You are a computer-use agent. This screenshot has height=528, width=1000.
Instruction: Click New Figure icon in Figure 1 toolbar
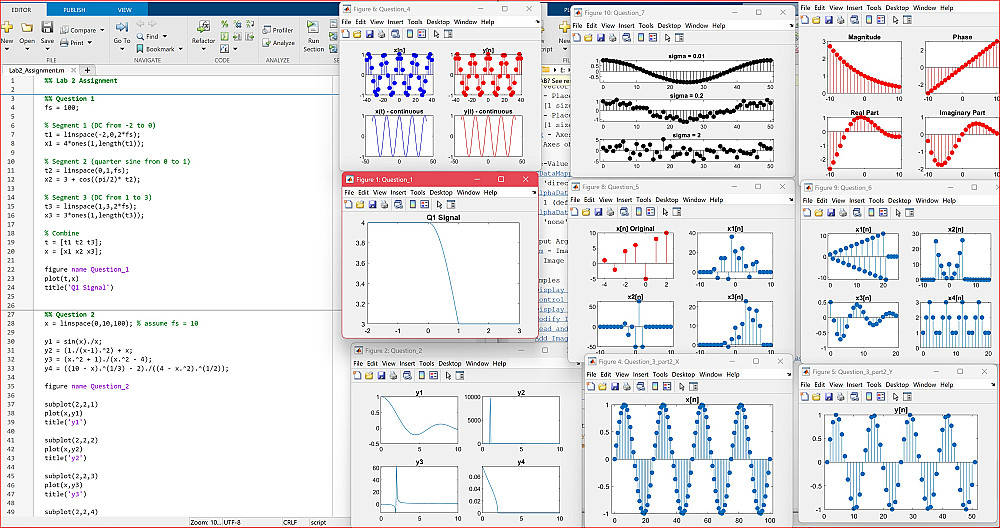(x=348, y=205)
